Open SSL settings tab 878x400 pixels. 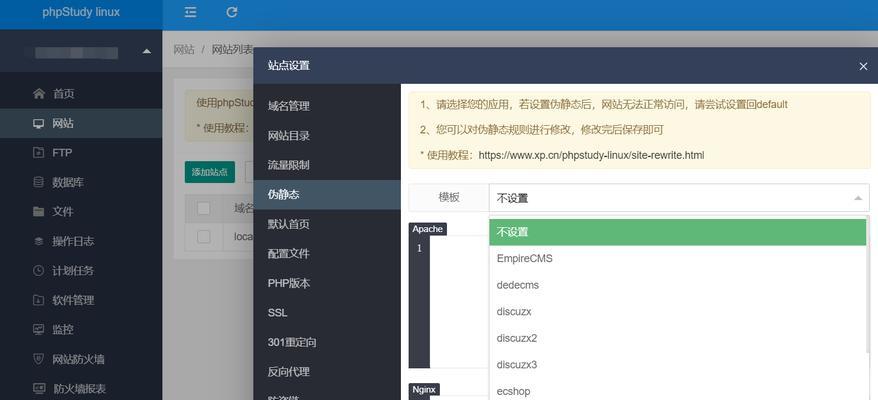[327, 313]
